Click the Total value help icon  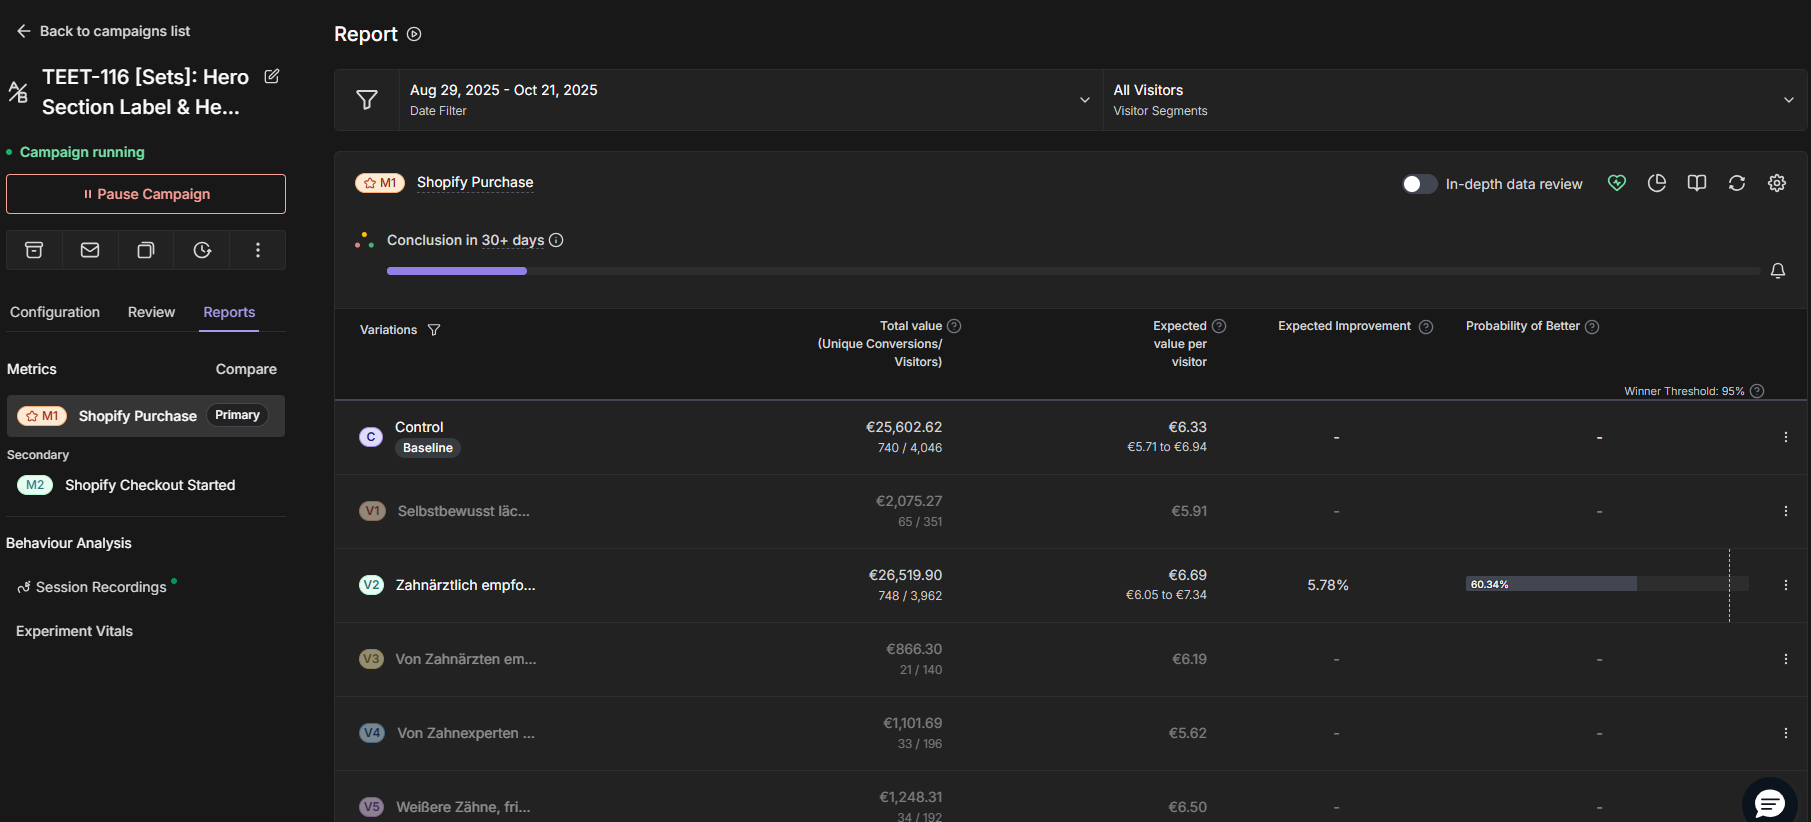(954, 326)
